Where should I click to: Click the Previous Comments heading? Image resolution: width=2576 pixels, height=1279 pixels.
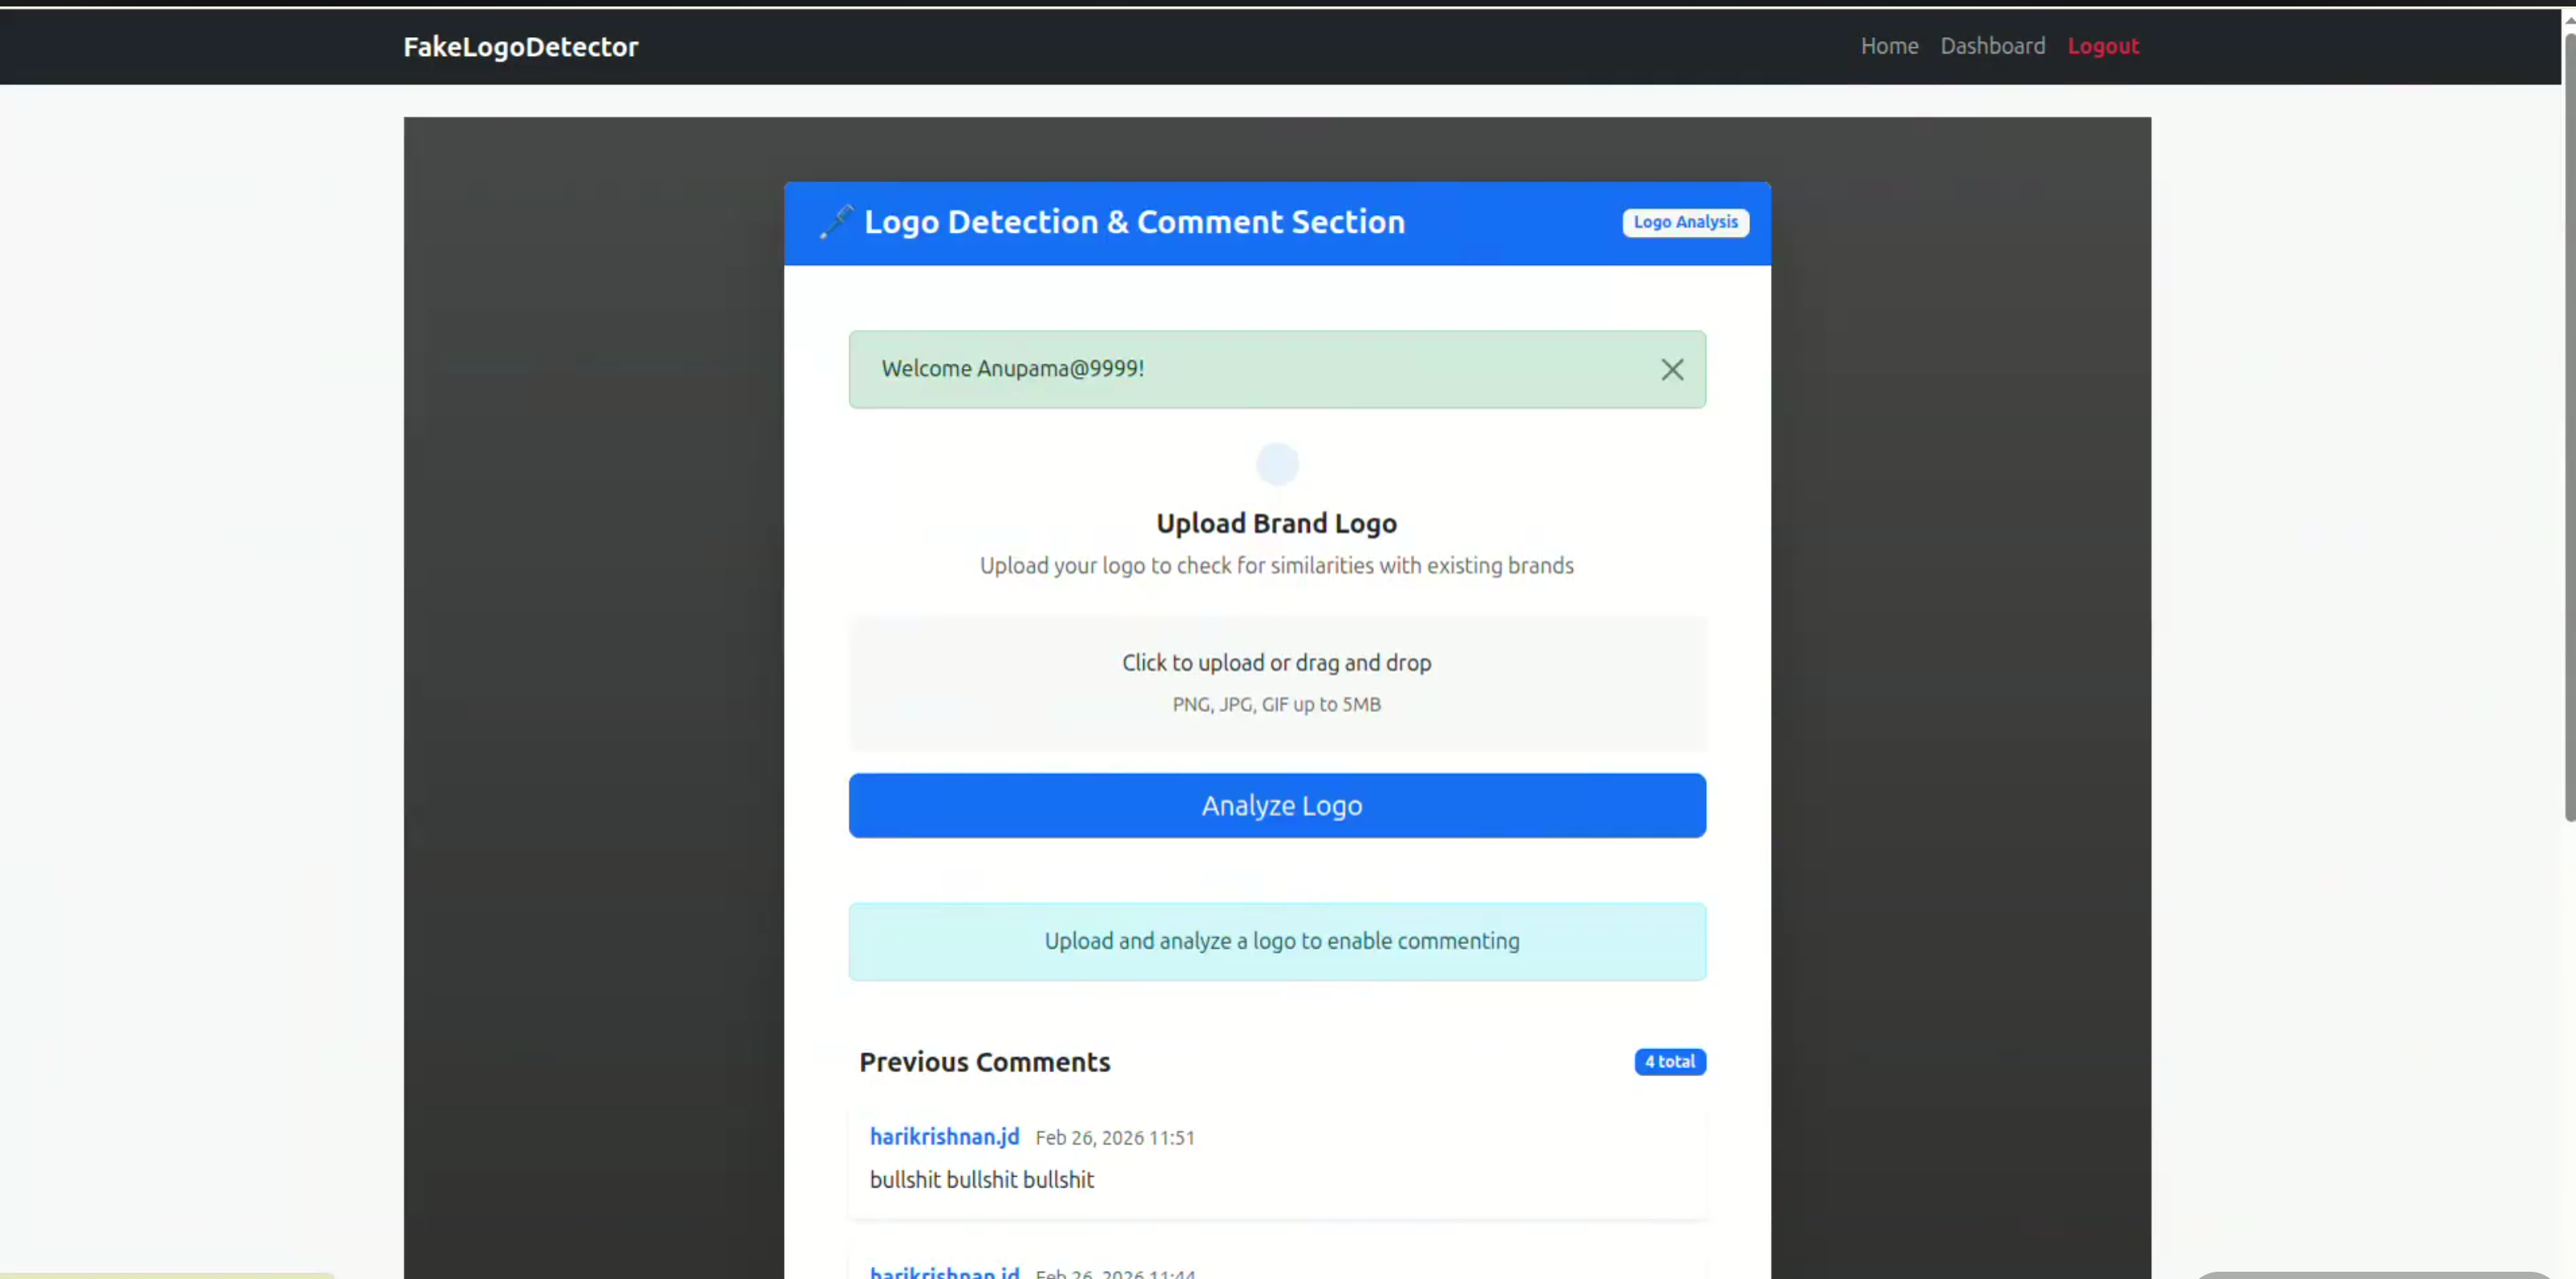984,1062
